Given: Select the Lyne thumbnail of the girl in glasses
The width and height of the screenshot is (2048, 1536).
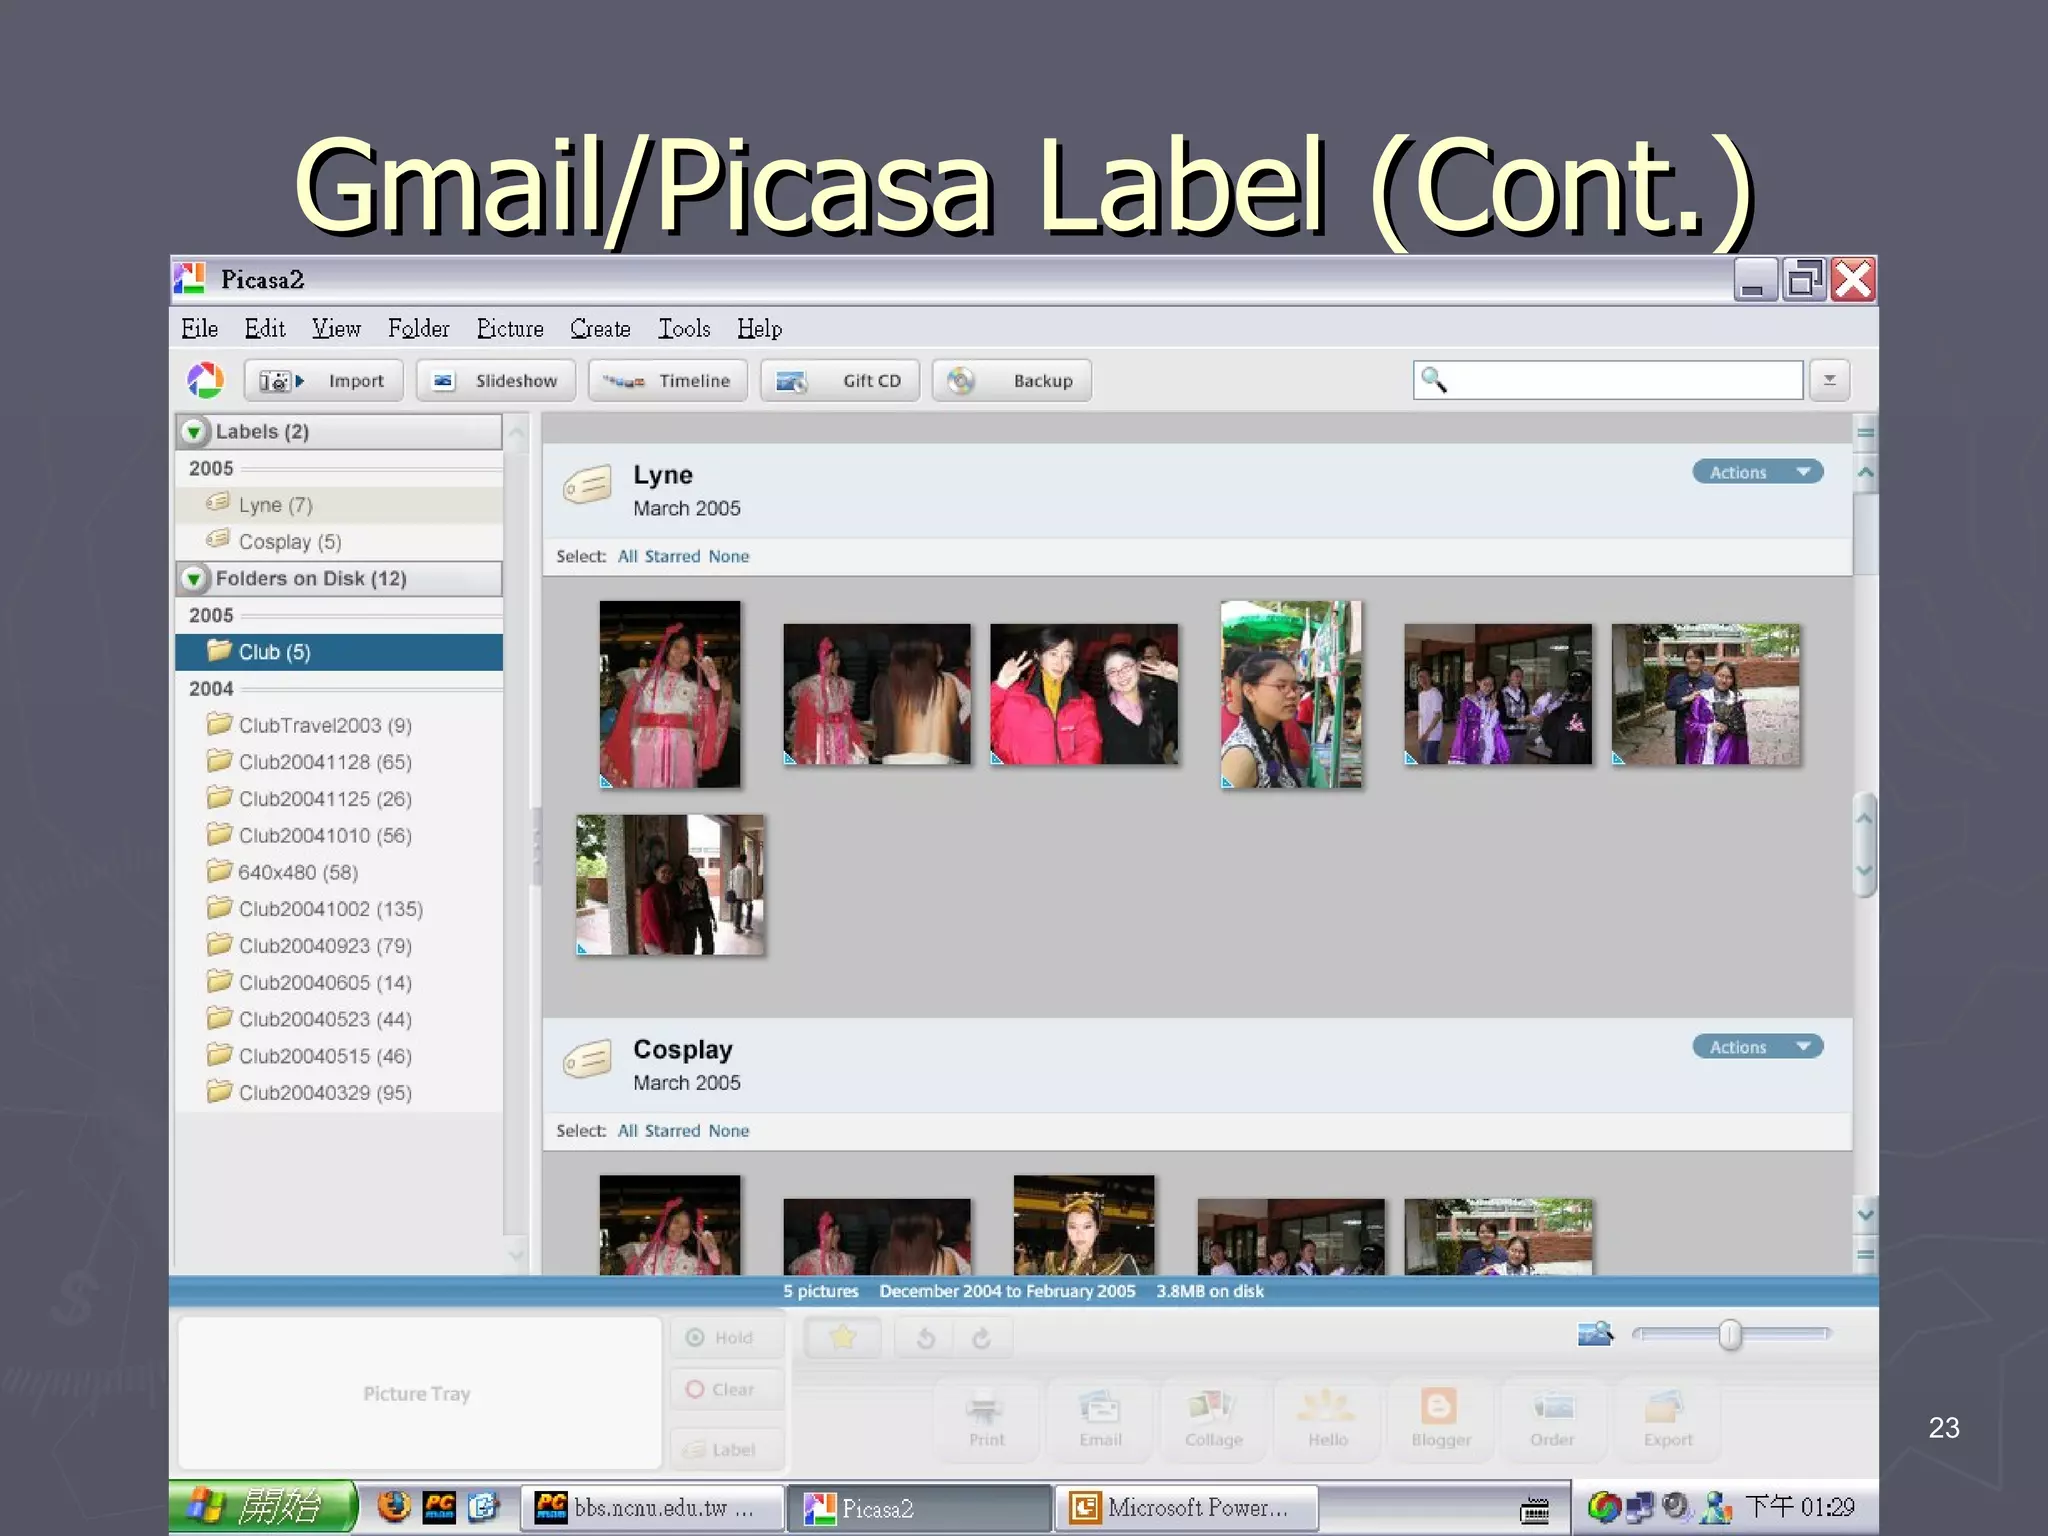Looking at the screenshot, I should pyautogui.click(x=1291, y=694).
